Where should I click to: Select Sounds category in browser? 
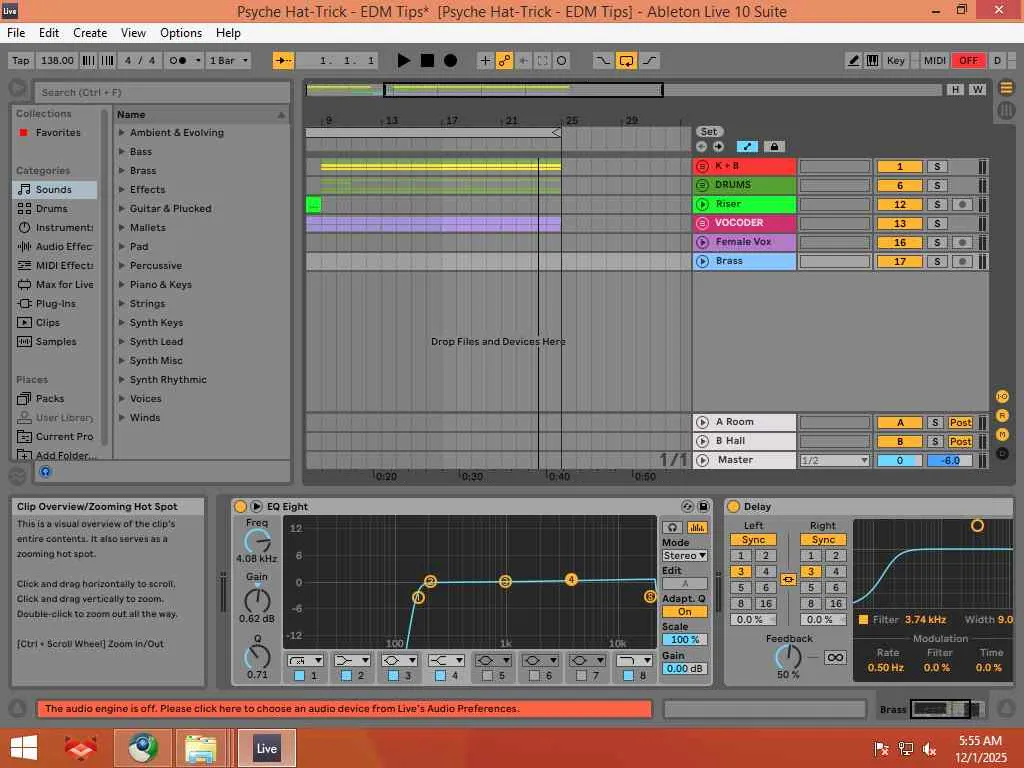54,189
